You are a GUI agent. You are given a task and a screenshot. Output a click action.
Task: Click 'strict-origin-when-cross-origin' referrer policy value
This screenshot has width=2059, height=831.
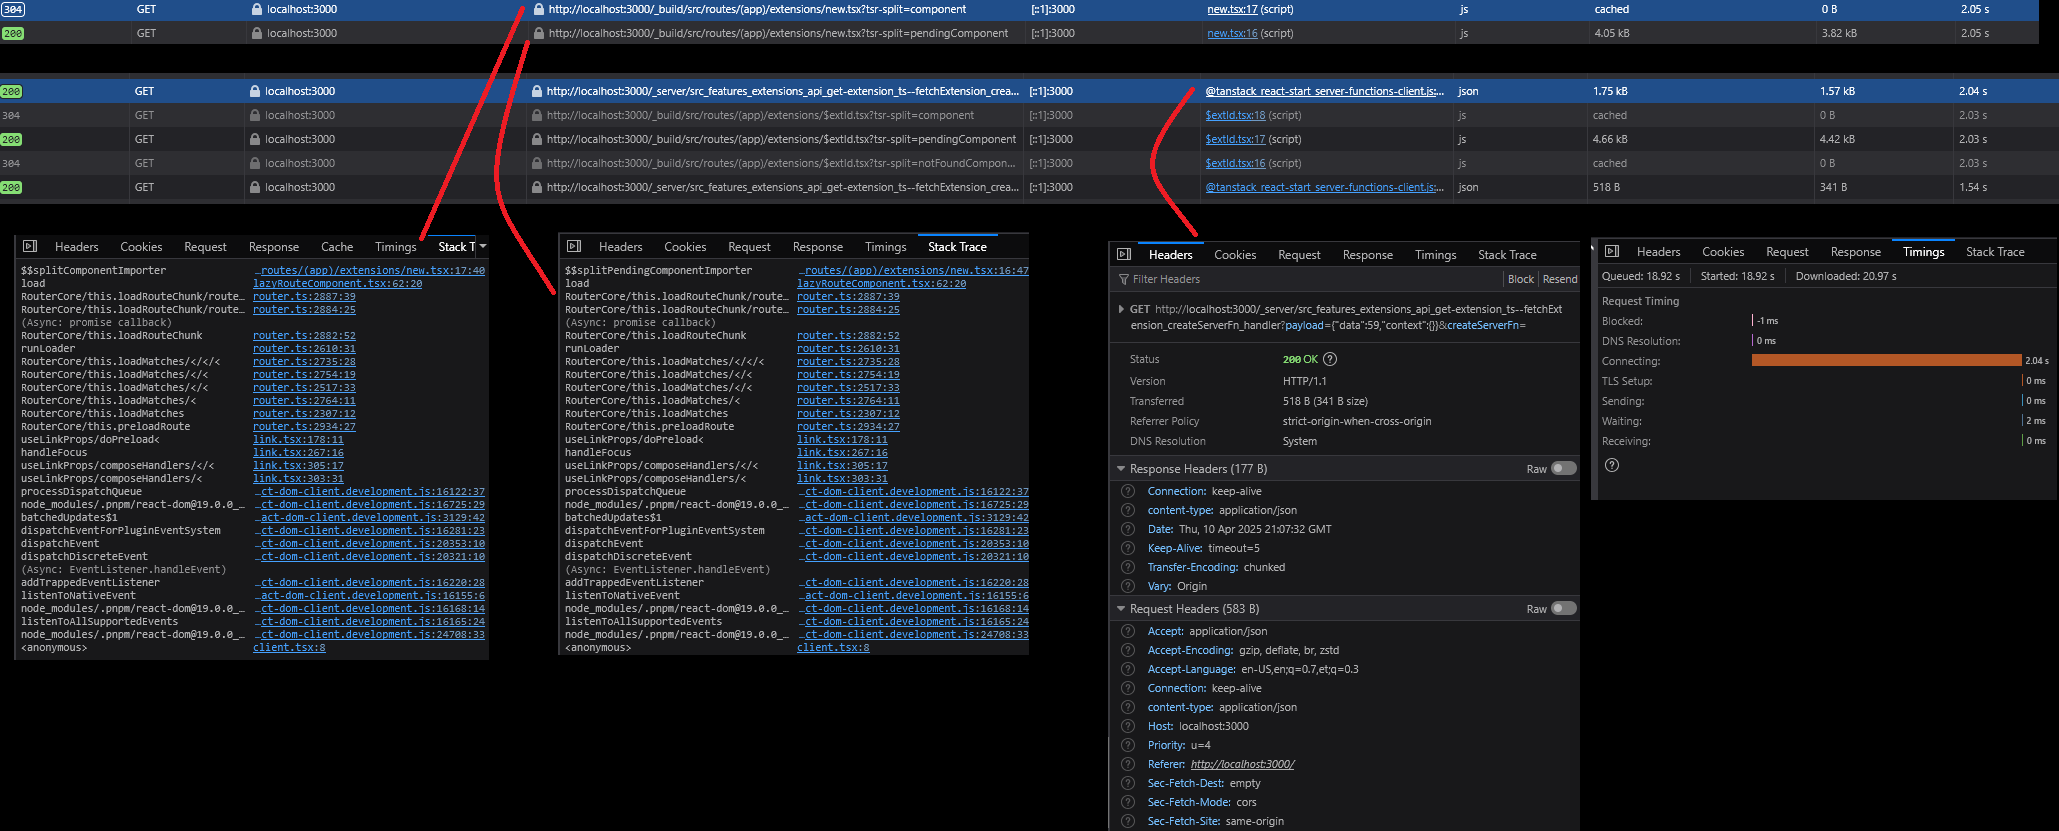1357,421
